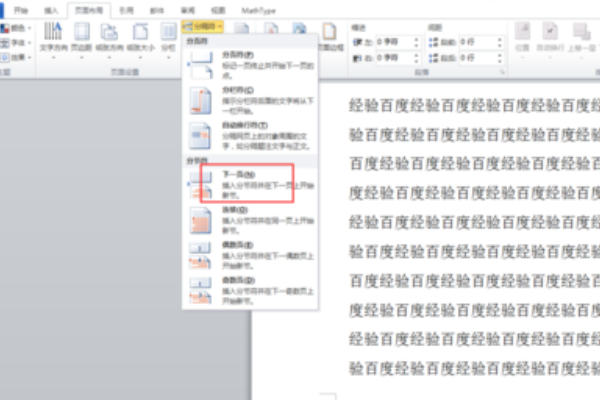The width and height of the screenshot is (600, 400).
Task: Open the 开始 (Home) ribbon tab
Action: click(x=21, y=10)
